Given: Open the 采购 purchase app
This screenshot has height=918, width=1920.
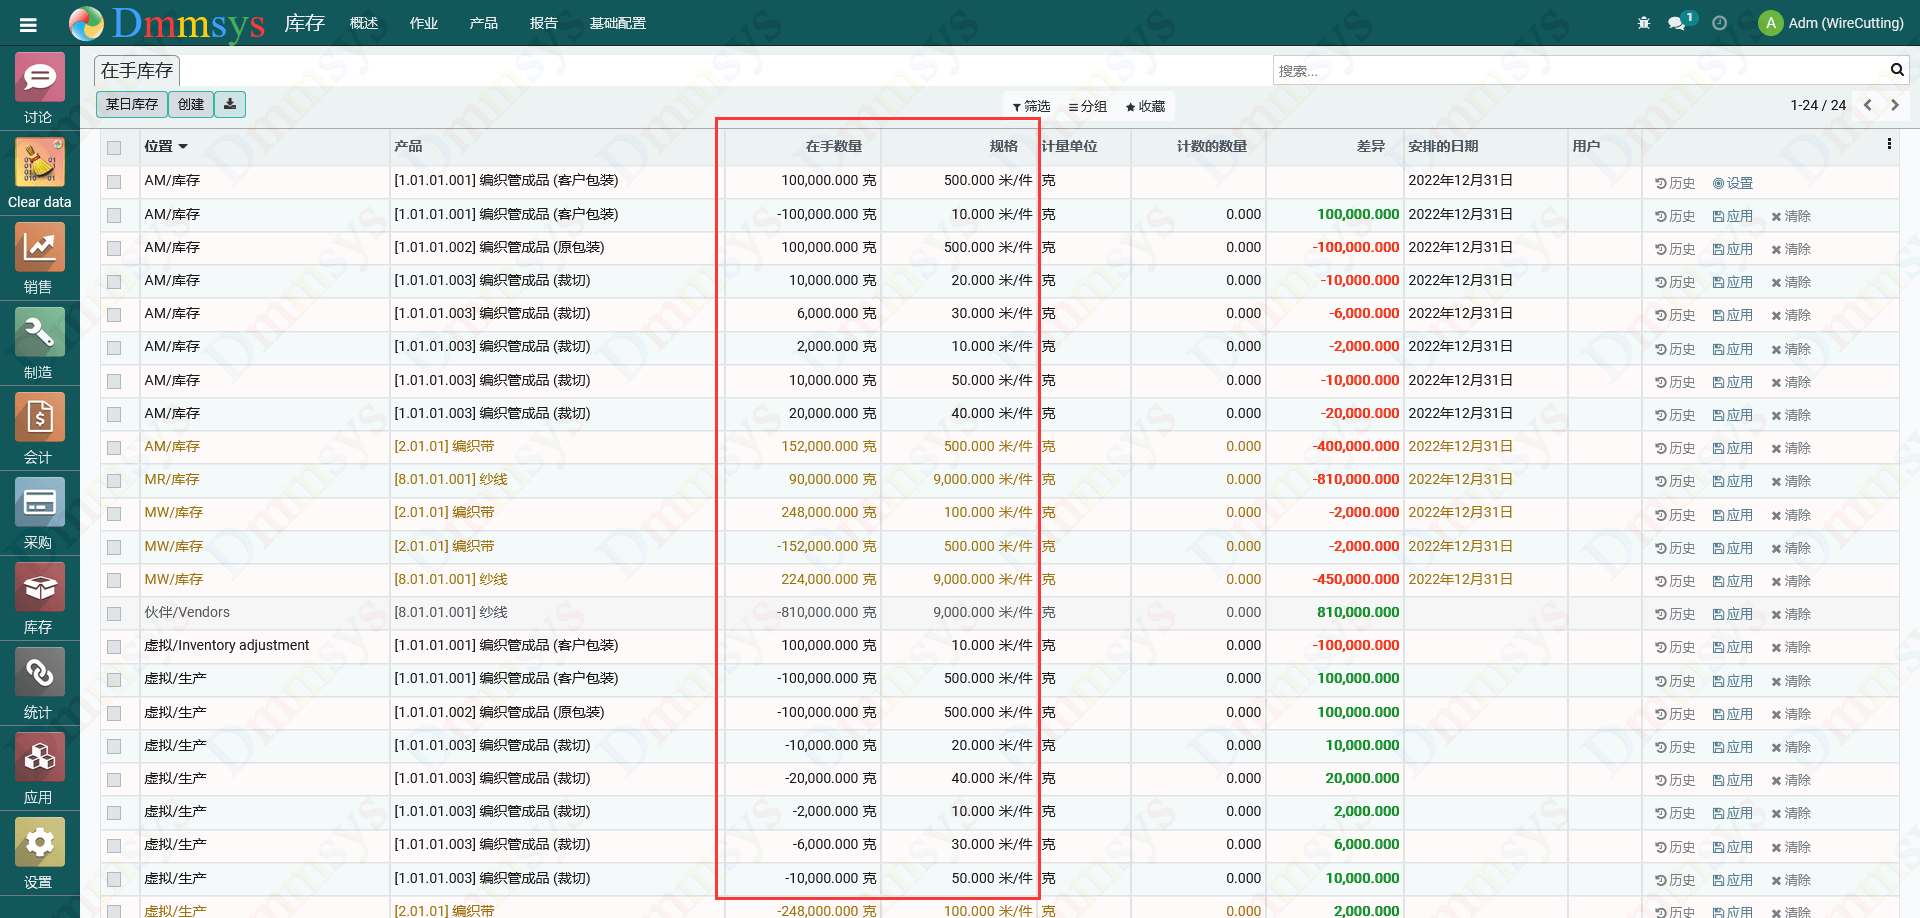Looking at the screenshot, I should coord(39,514).
